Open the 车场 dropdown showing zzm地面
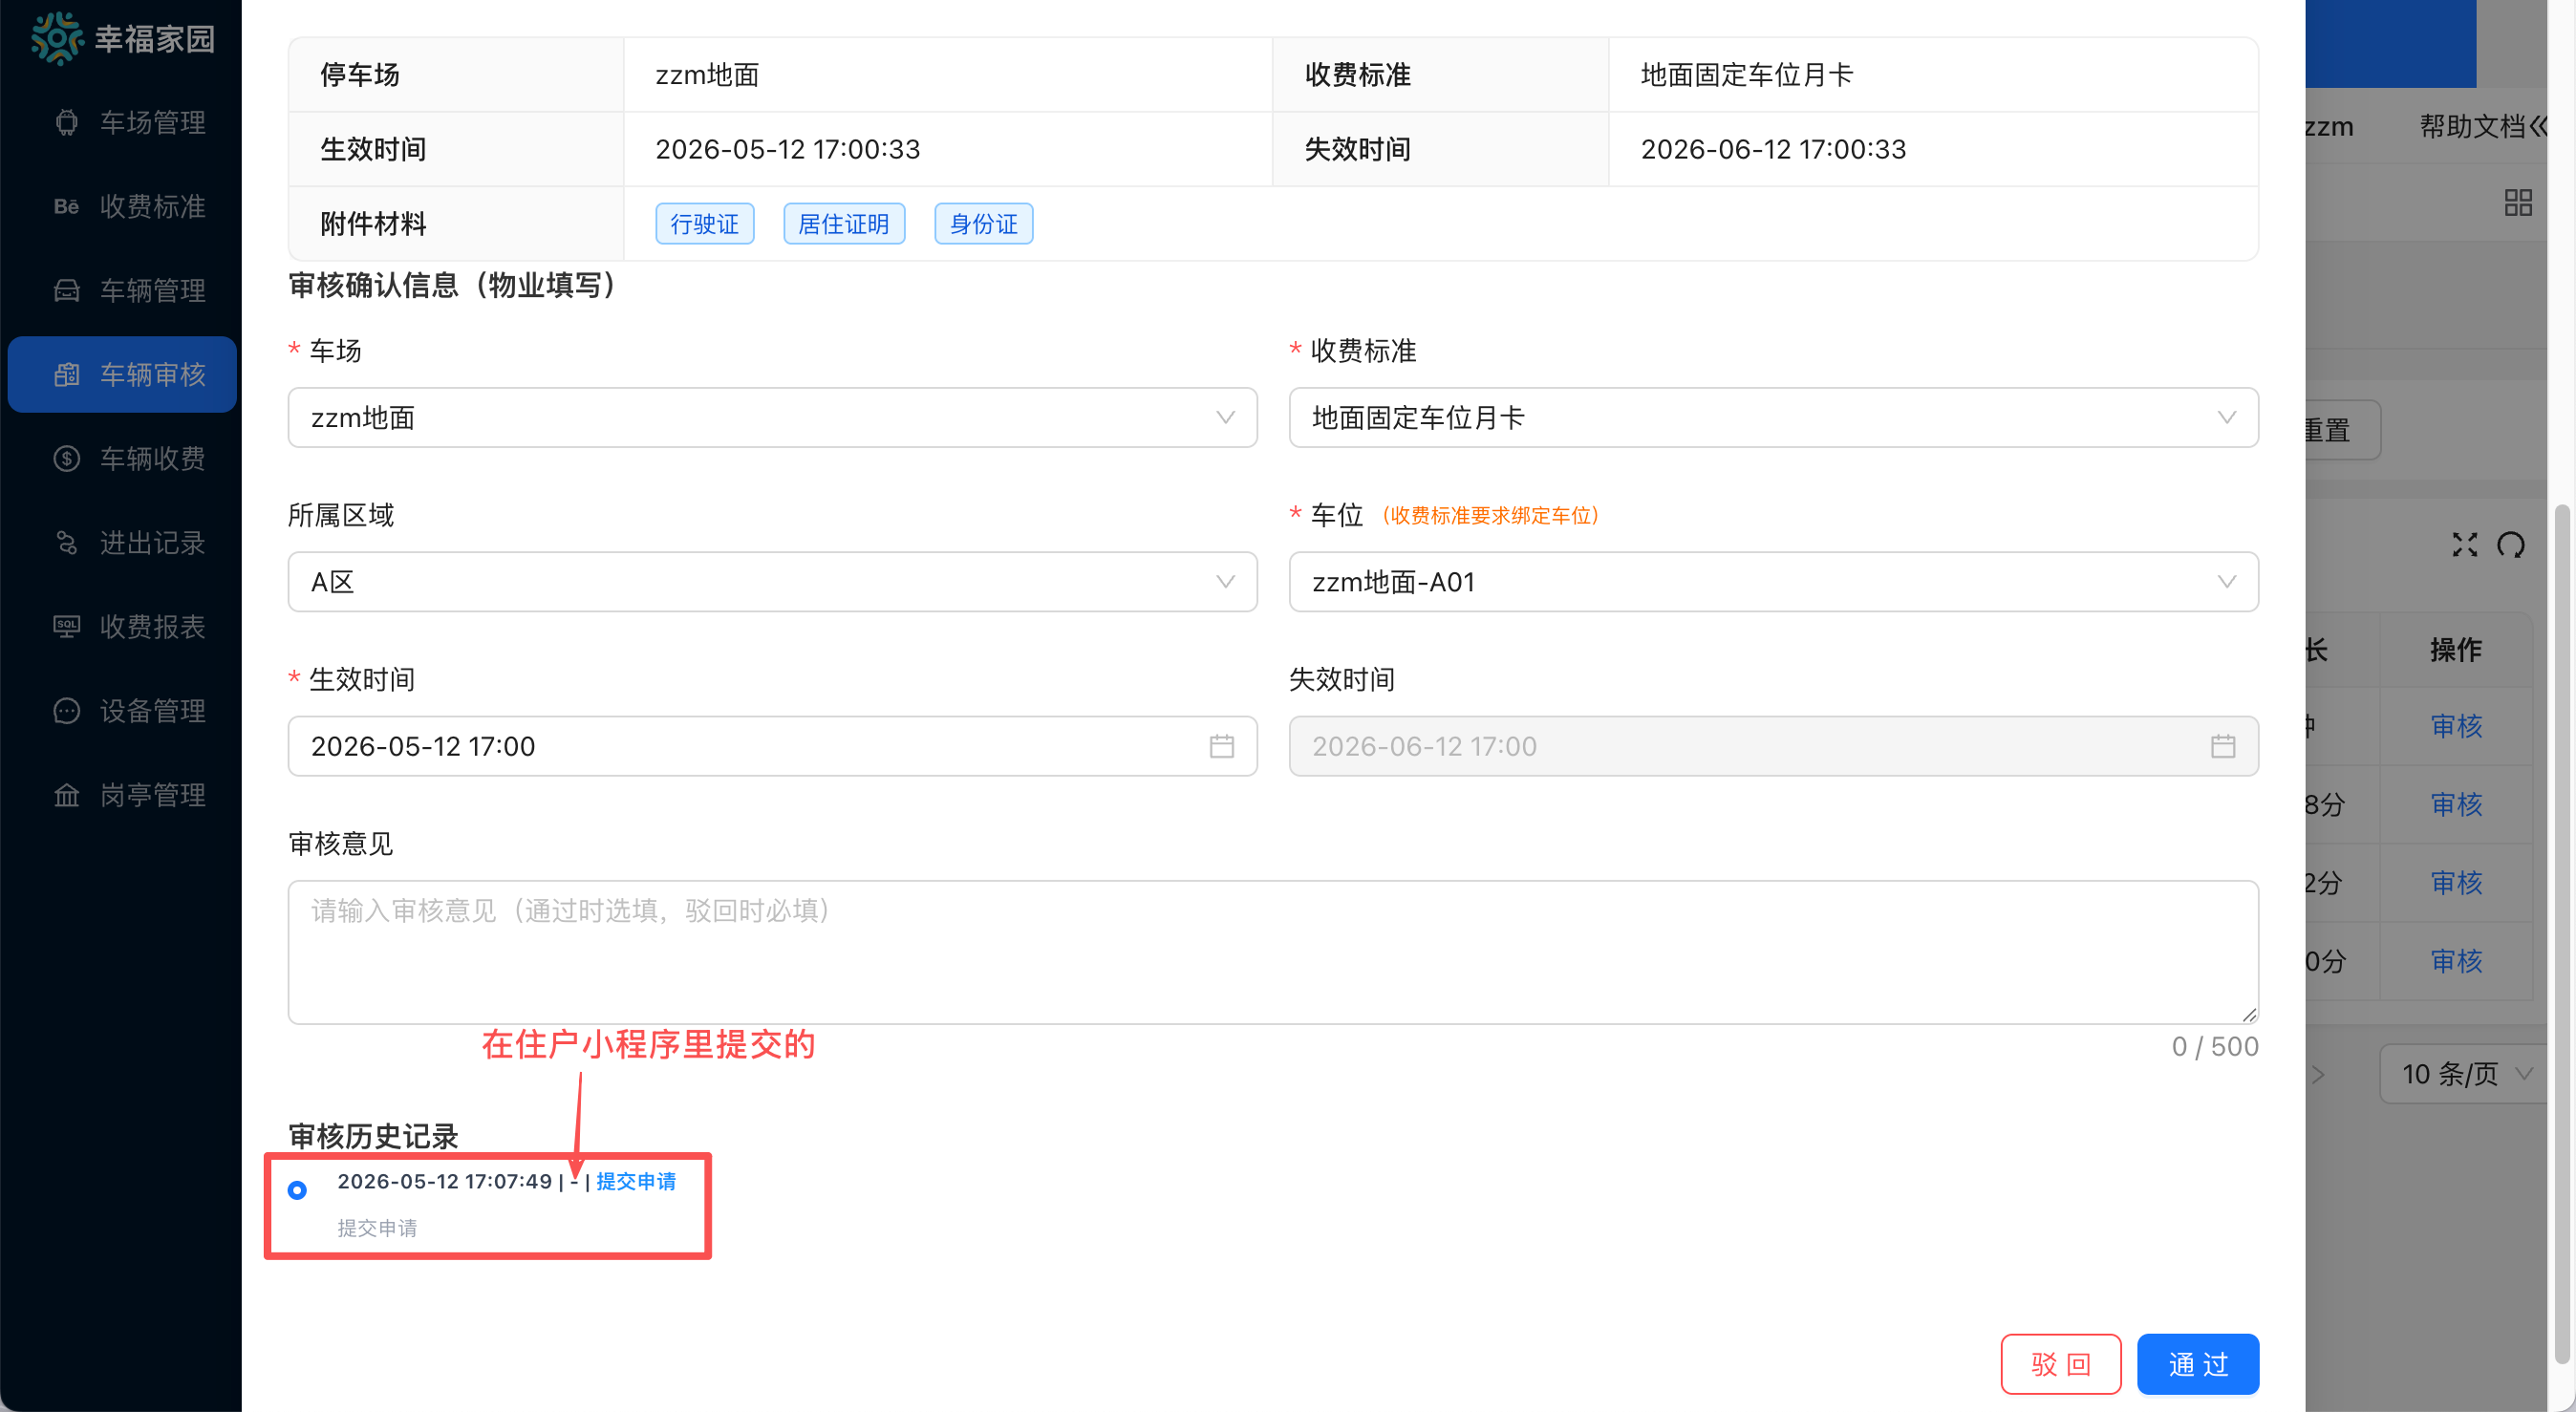 click(x=772, y=417)
